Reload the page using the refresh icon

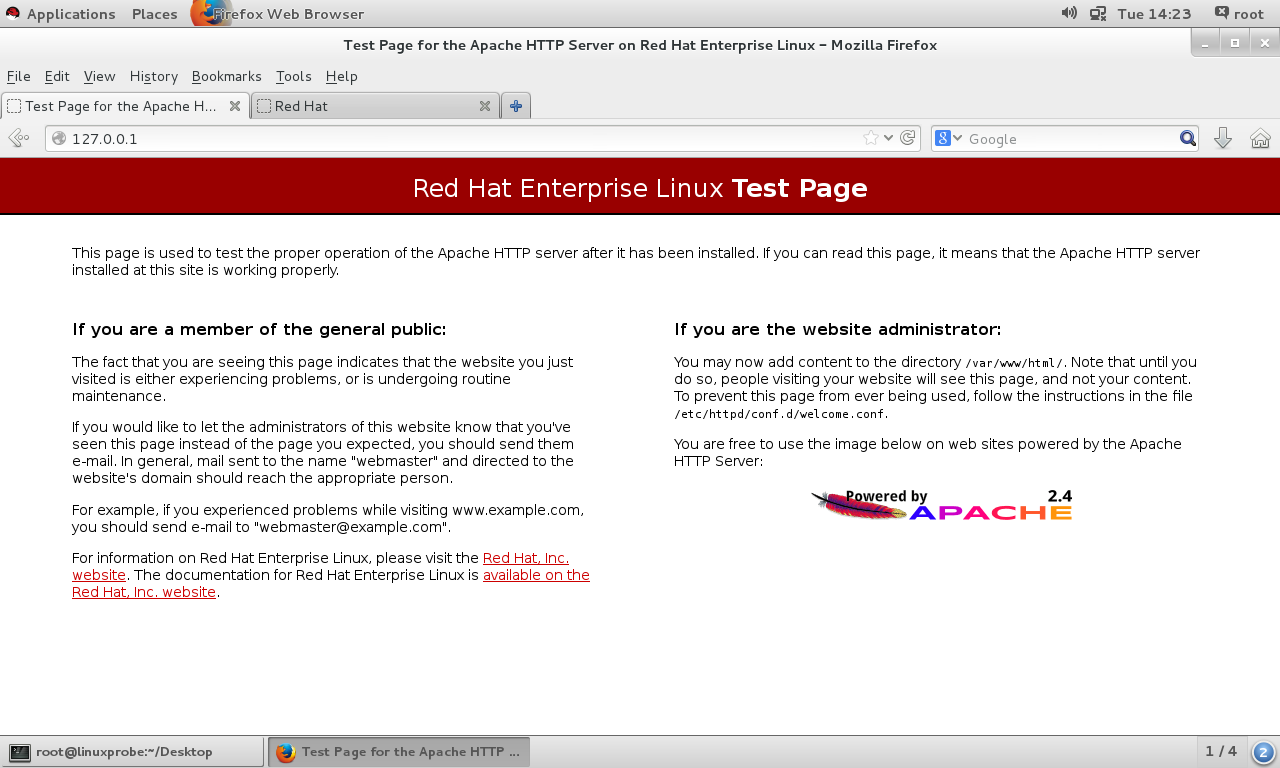click(x=908, y=138)
